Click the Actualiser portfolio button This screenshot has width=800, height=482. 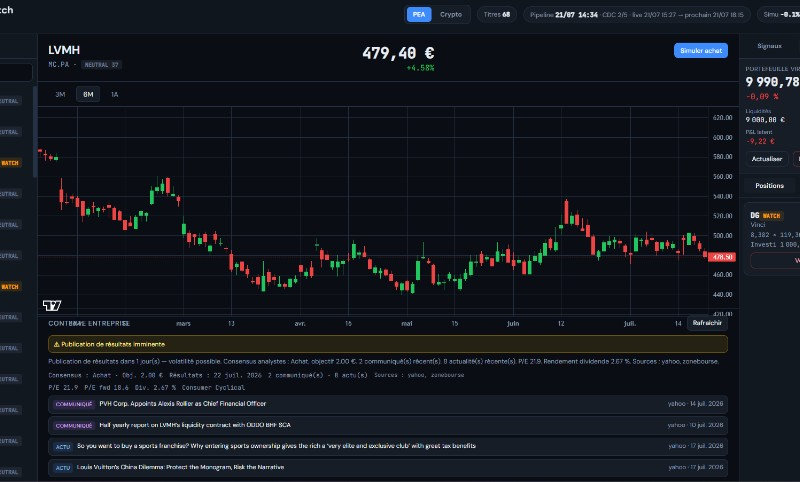click(x=767, y=159)
